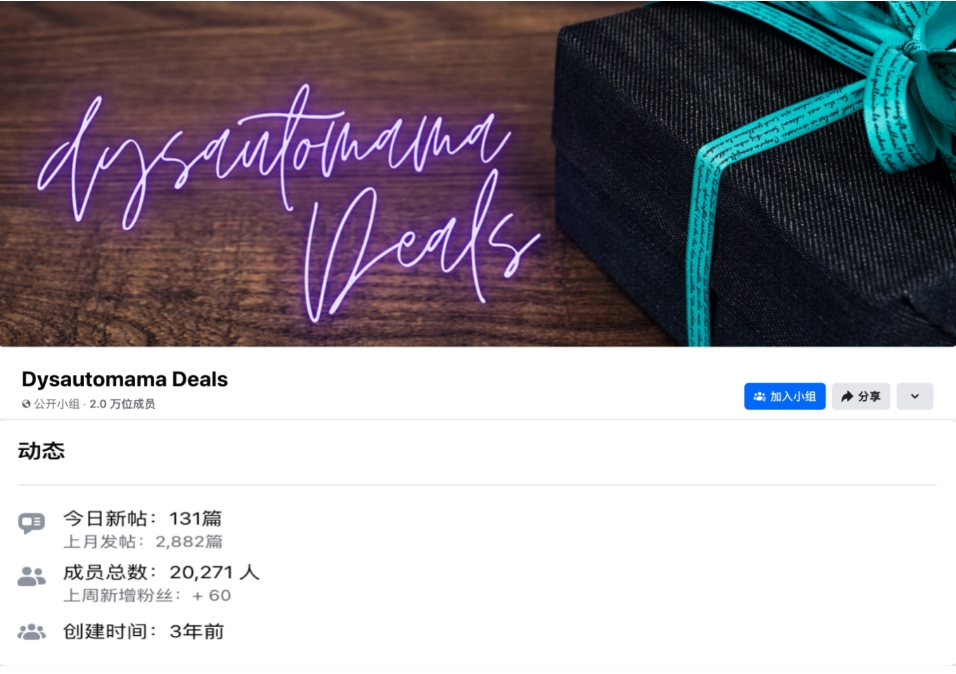Click the 今日新帖: 131篇 stat
956x674 pixels.
[x=143, y=518]
